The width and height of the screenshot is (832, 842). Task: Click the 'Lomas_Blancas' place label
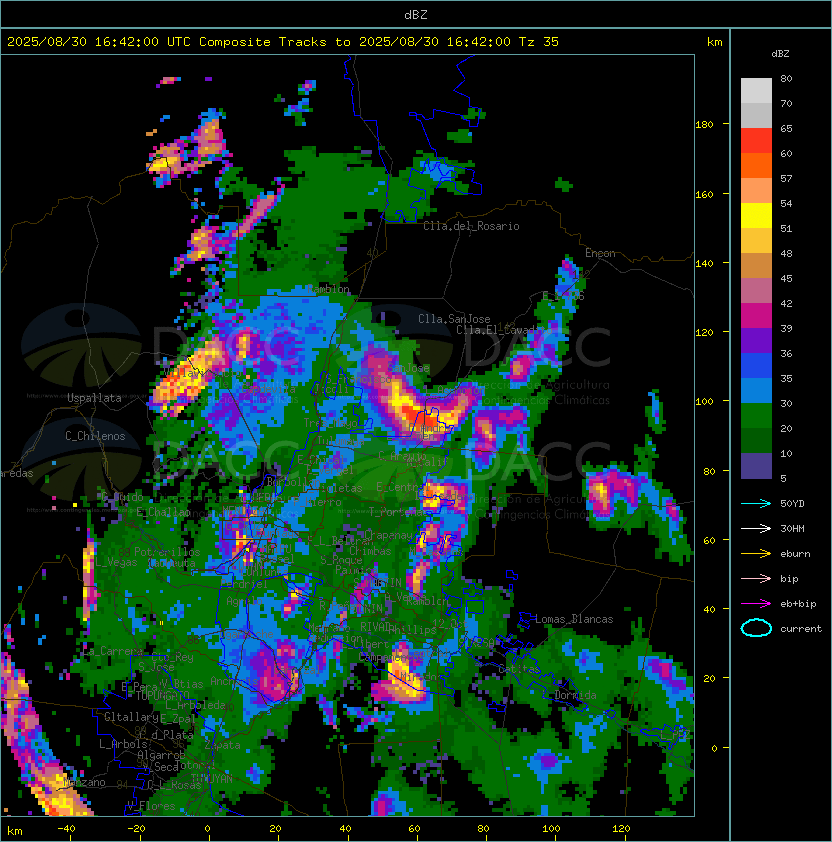pyautogui.click(x=574, y=619)
